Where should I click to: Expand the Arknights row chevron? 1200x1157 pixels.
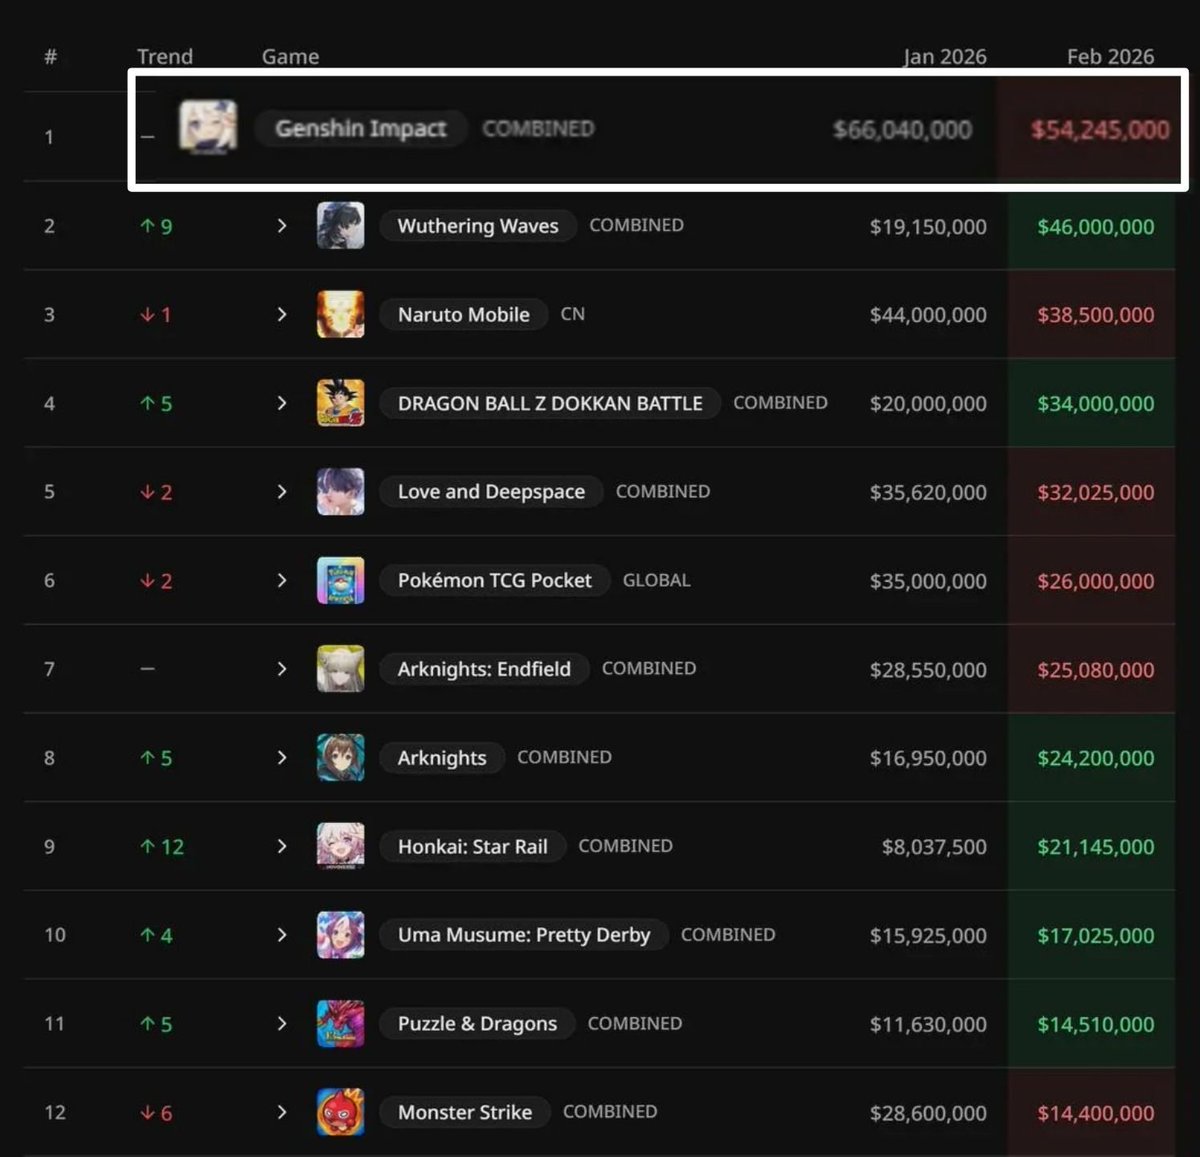click(282, 758)
